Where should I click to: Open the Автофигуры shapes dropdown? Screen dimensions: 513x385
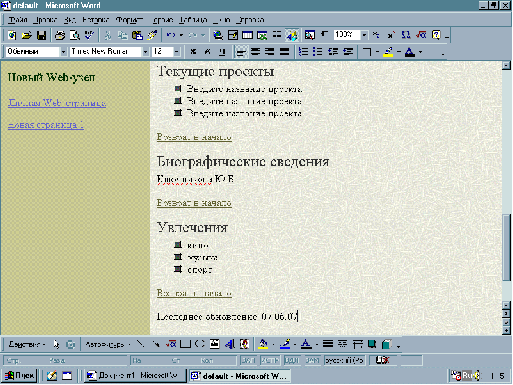[x=107, y=344]
